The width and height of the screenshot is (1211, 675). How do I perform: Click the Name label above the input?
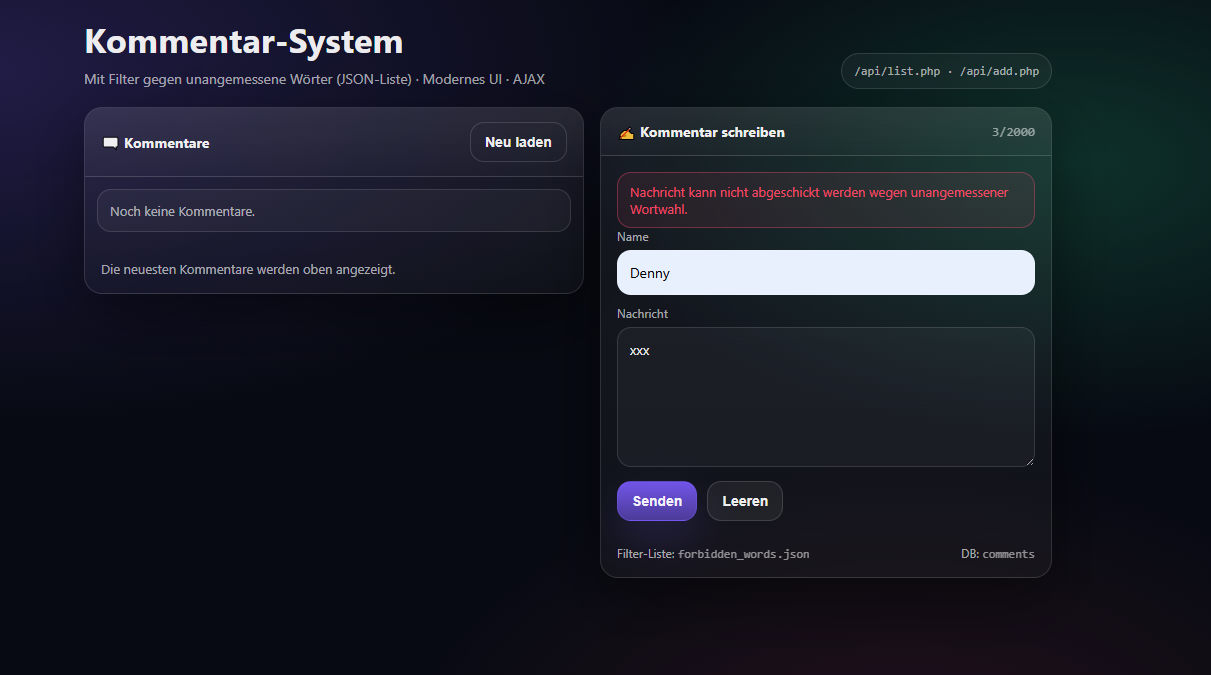point(632,237)
